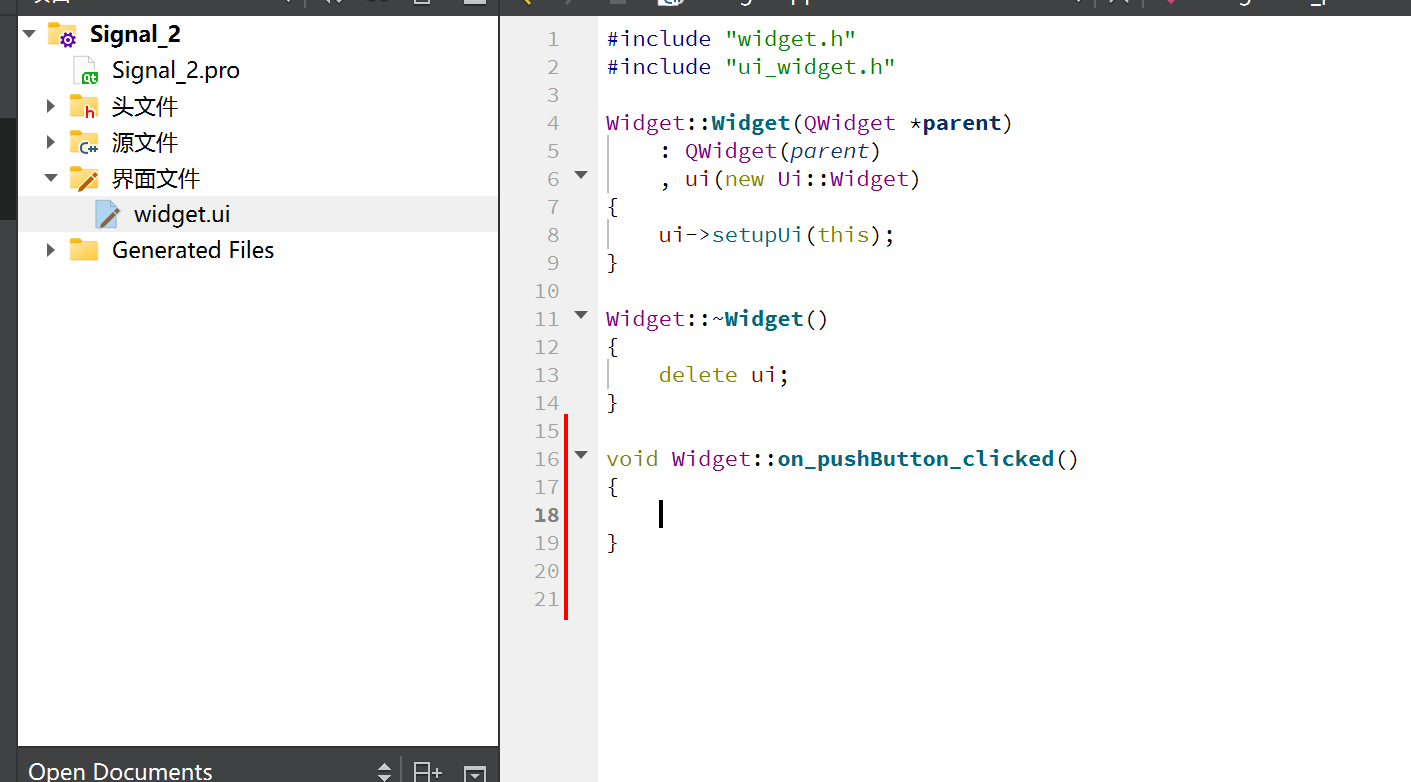Open the Open Documents view selector dropdown
Image resolution: width=1411 pixels, height=782 pixels.
pyautogui.click(x=384, y=771)
